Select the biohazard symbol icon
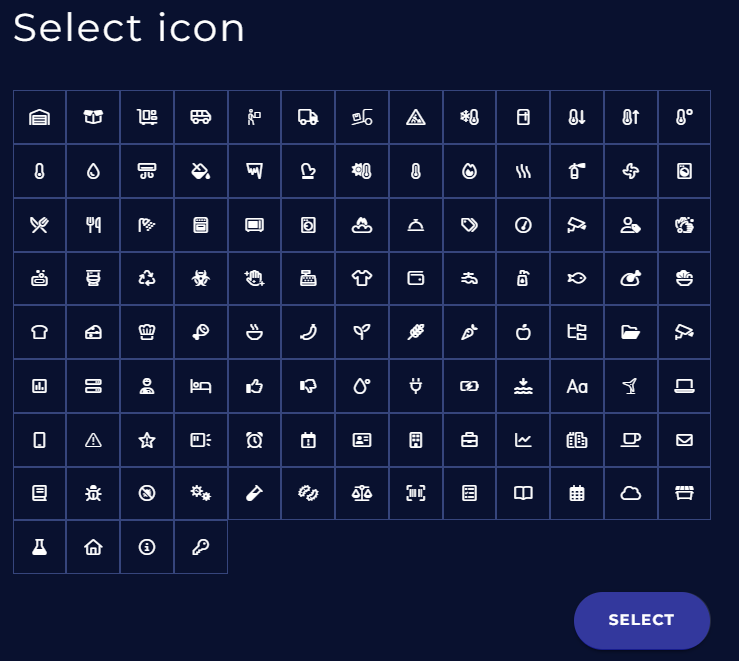The width and height of the screenshot is (739, 661). 201,279
